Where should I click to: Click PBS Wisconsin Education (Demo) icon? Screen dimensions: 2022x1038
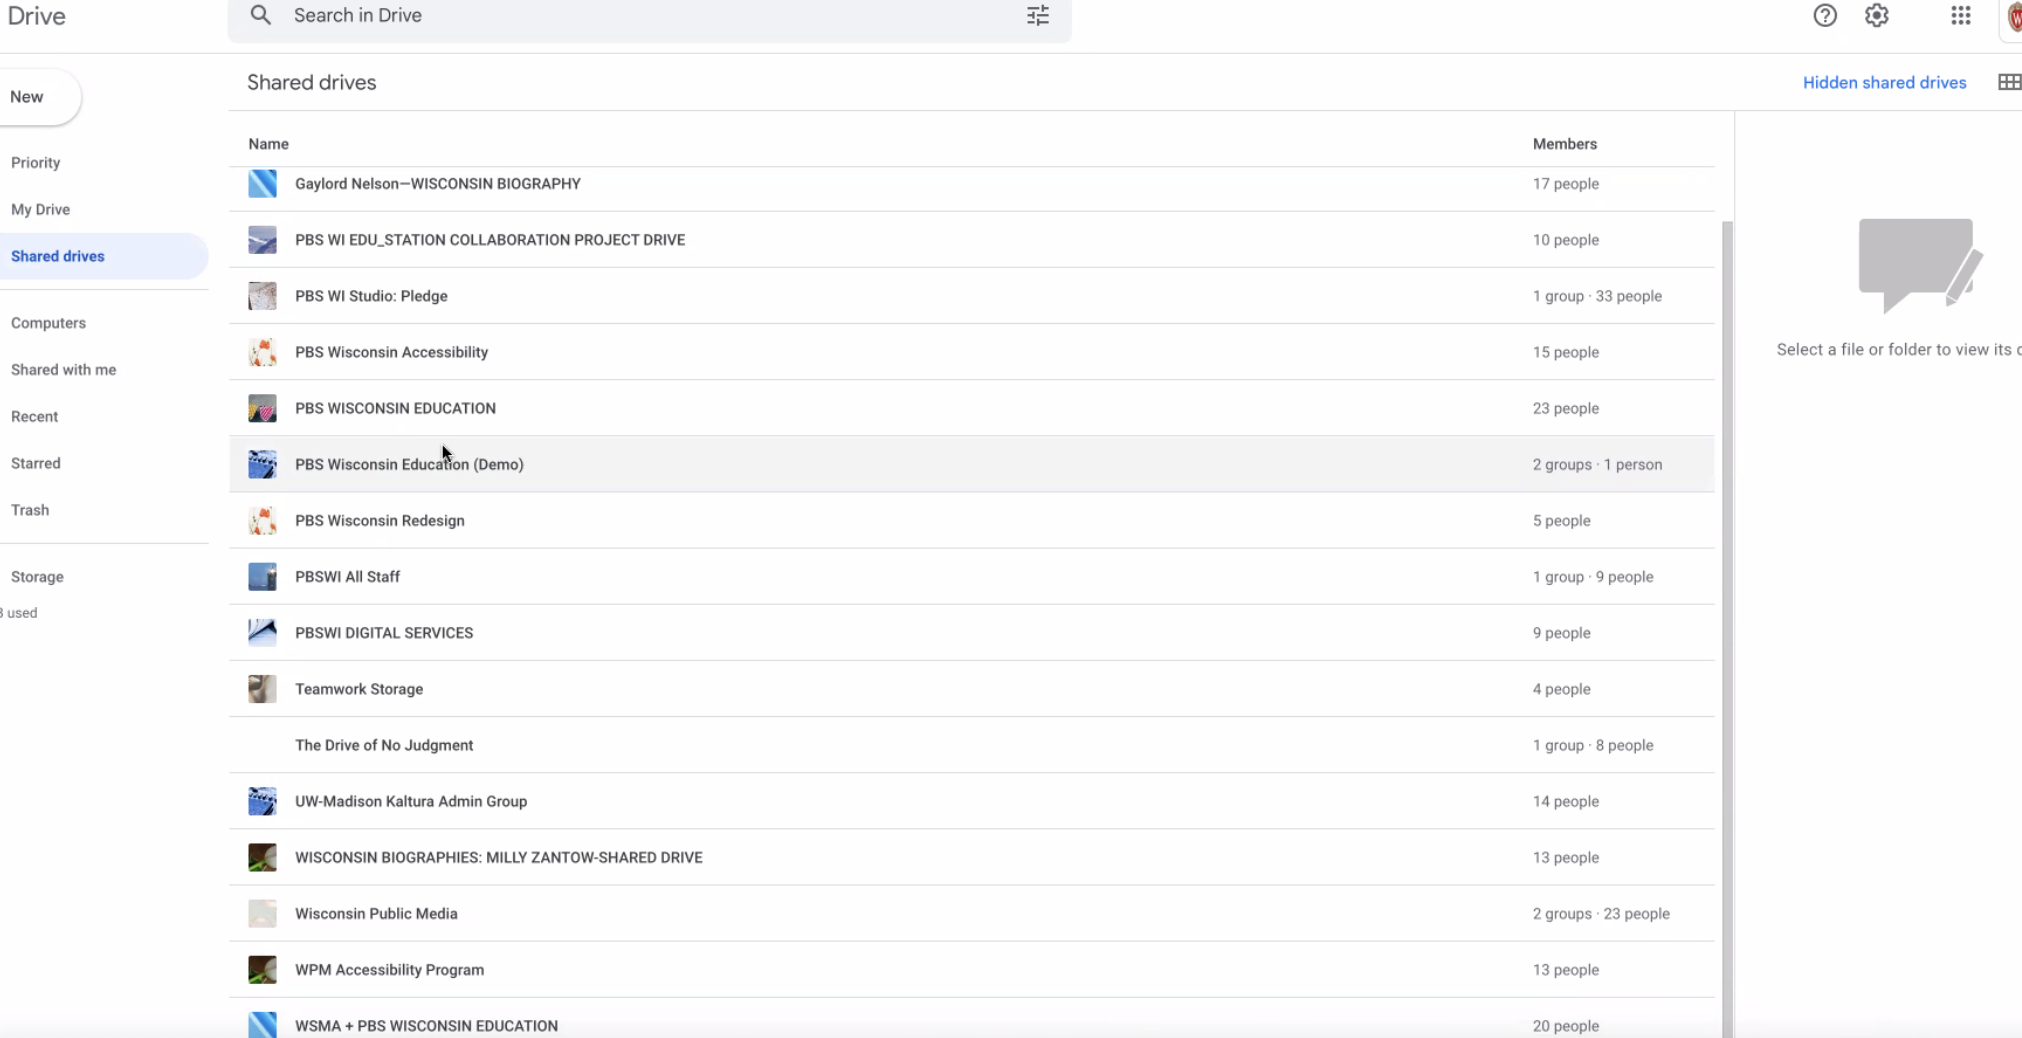262,464
